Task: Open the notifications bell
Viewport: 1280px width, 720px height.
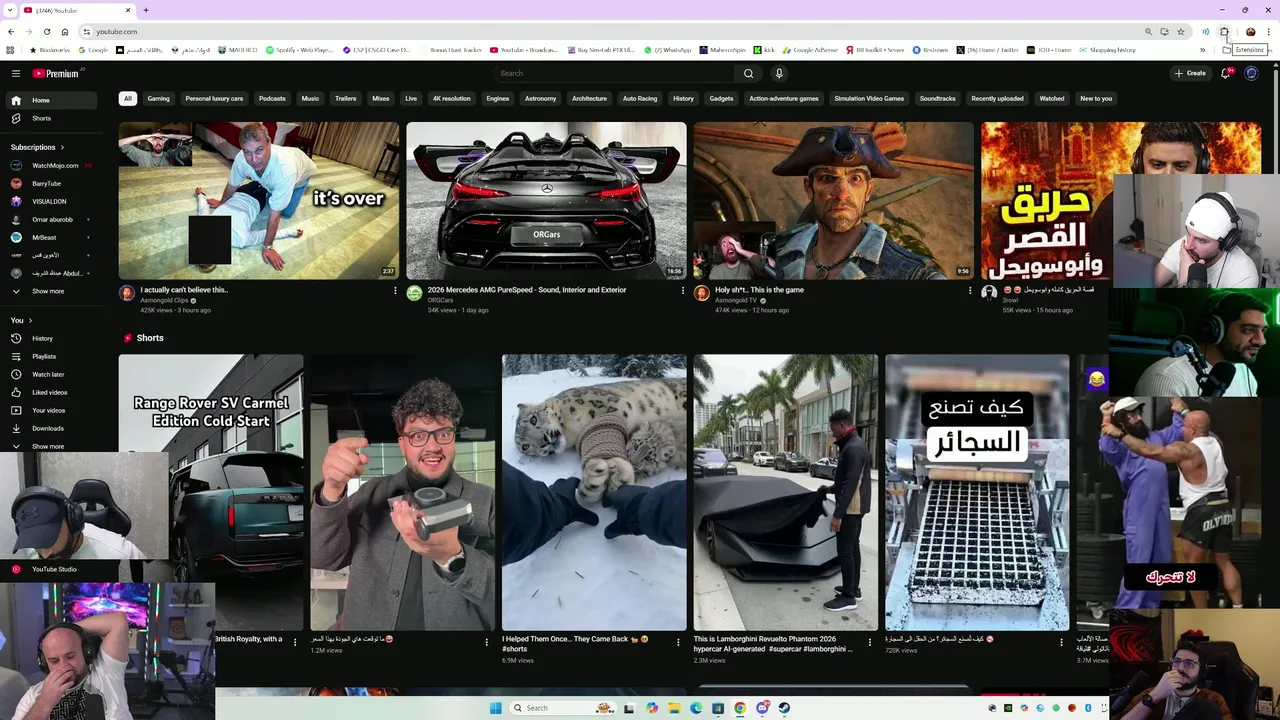Action: pyautogui.click(x=1226, y=73)
